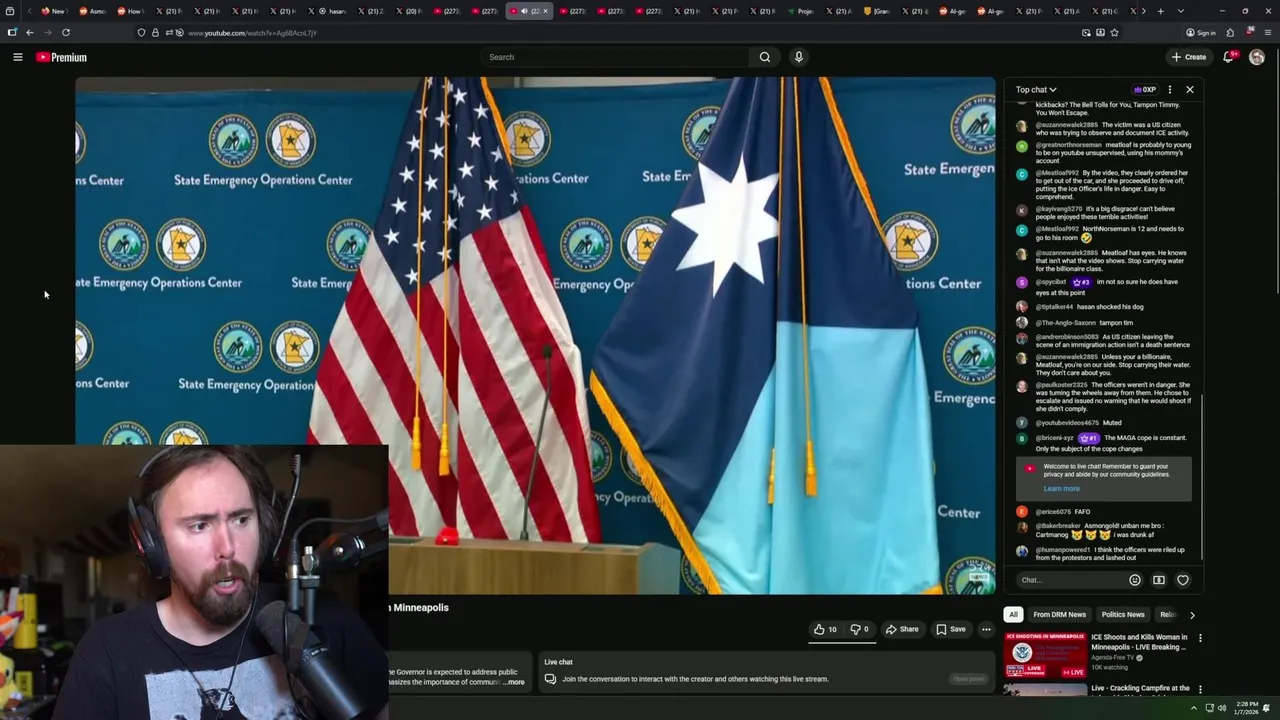1280x720 pixels.
Task: Focus the YouTube search field
Action: [x=615, y=57]
